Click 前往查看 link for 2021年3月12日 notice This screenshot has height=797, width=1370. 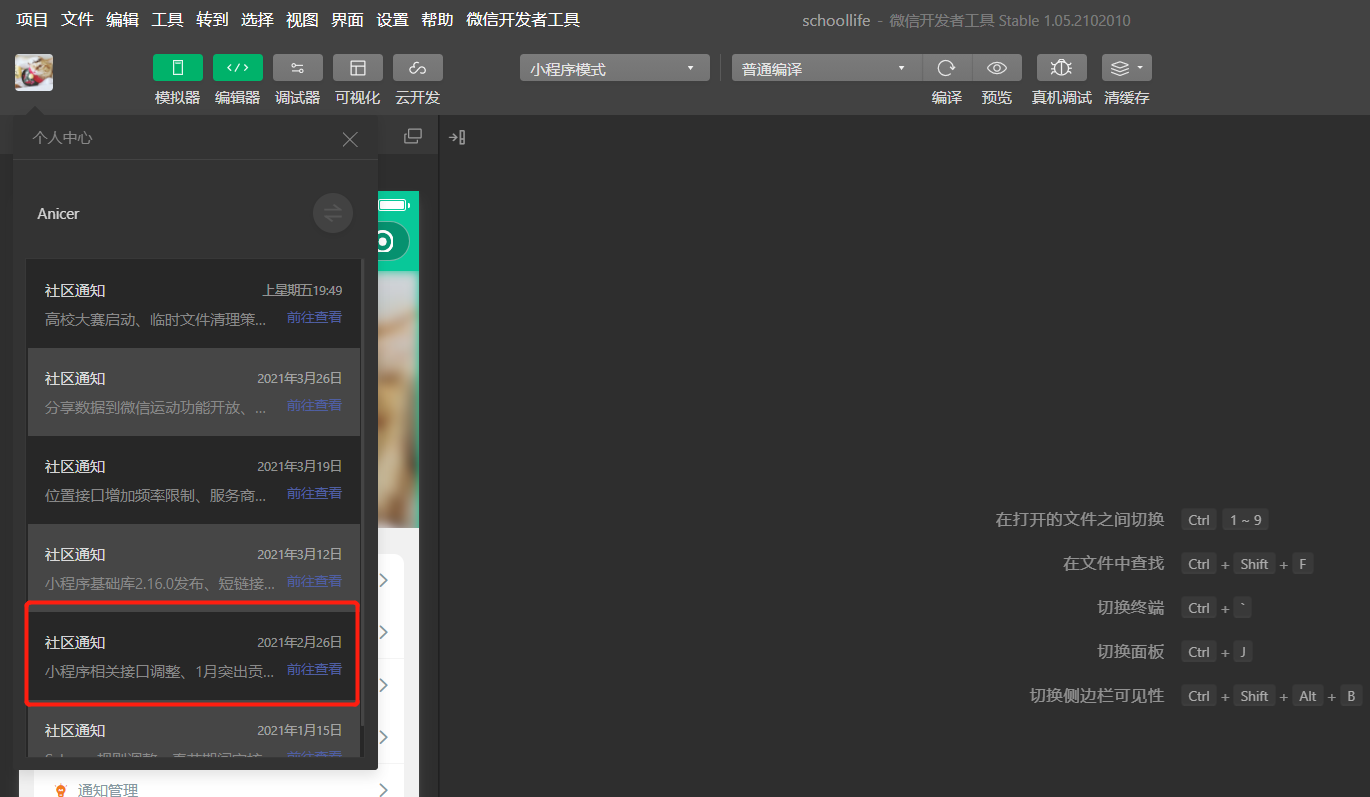[x=314, y=582]
